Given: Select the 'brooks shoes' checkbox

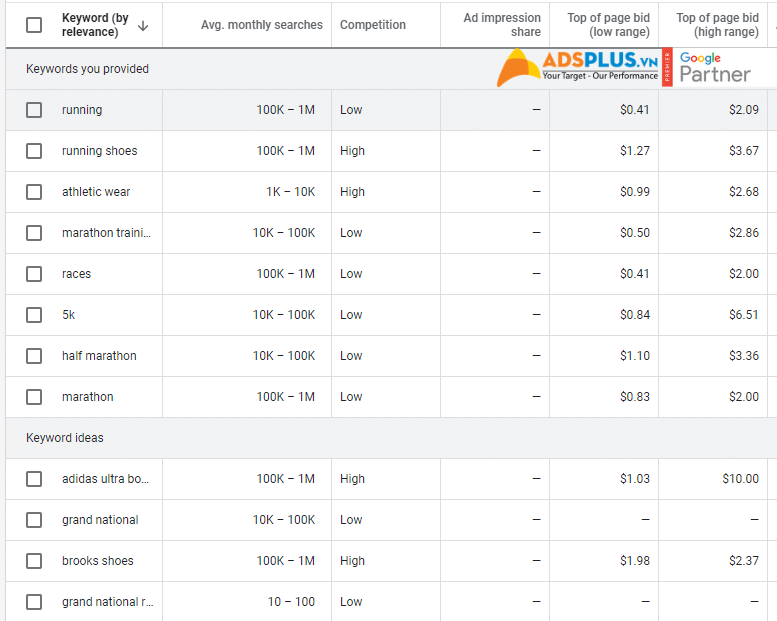Looking at the screenshot, I should tap(34, 561).
